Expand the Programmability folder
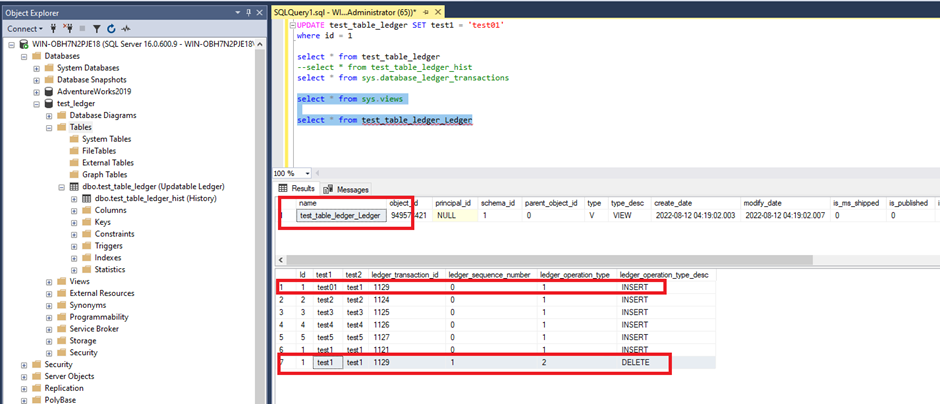 [x=48, y=317]
